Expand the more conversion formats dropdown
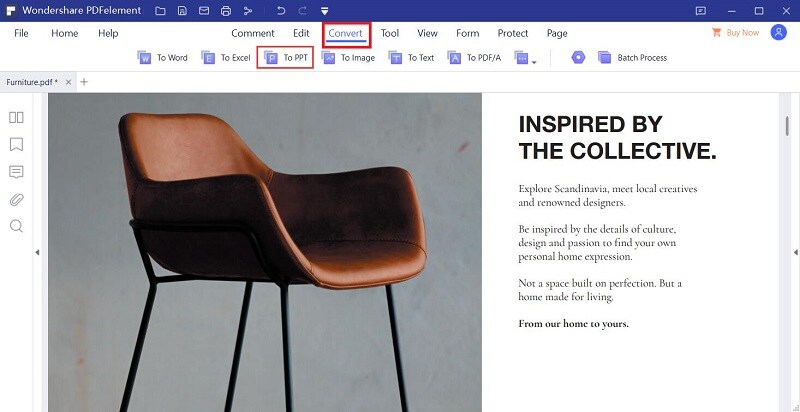Screen dimensions: 800x412 click(525, 58)
